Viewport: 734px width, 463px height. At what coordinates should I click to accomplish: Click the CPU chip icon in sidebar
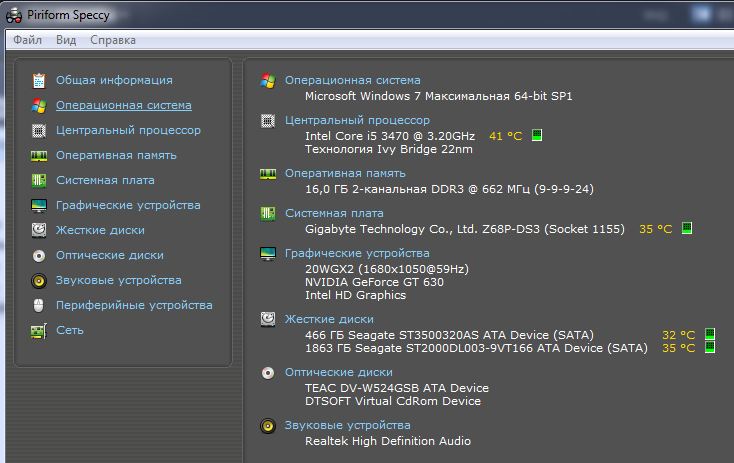[39, 130]
